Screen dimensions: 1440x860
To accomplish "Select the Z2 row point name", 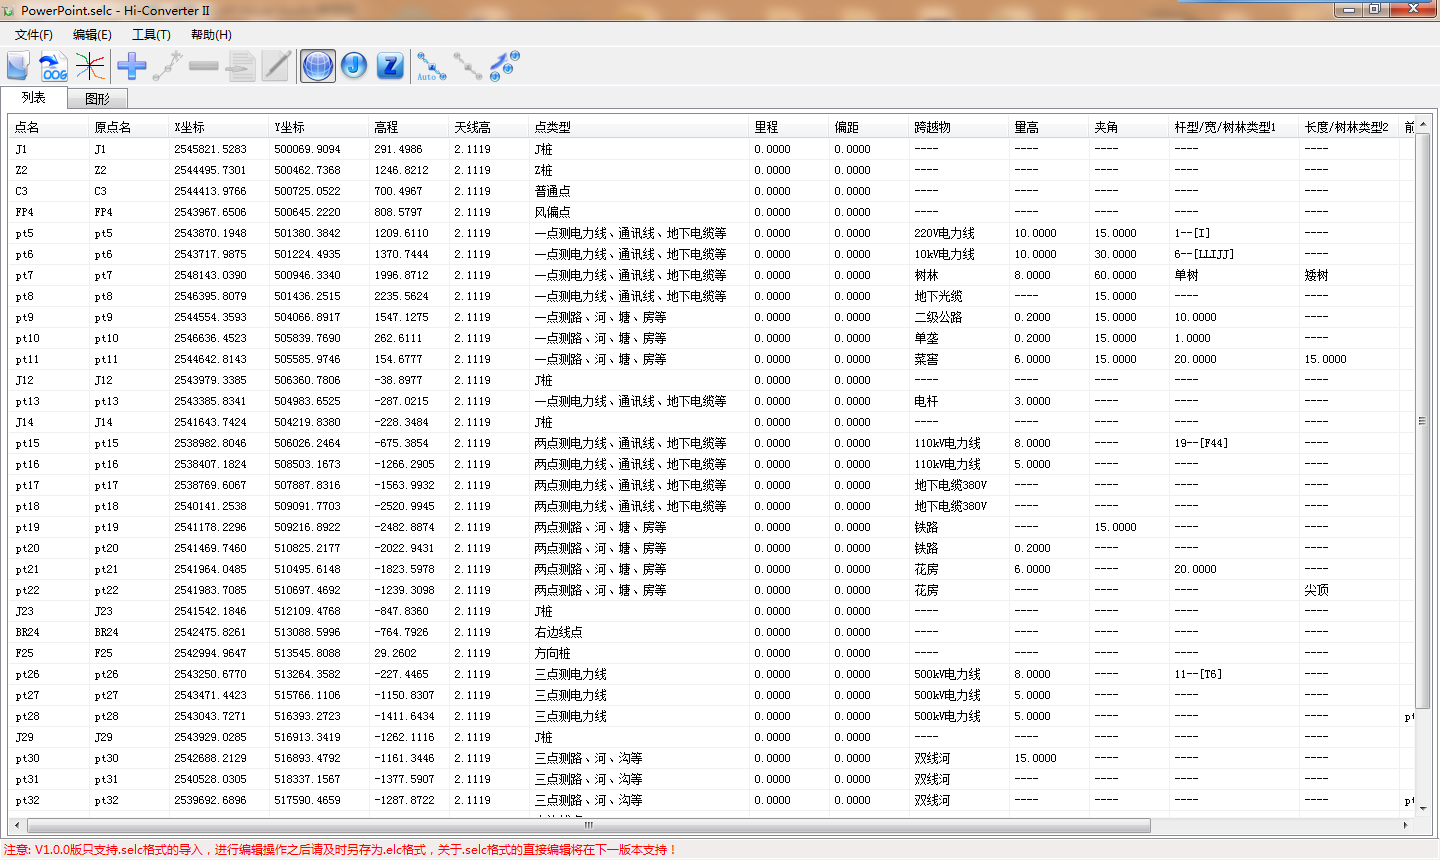I will point(22,170).
